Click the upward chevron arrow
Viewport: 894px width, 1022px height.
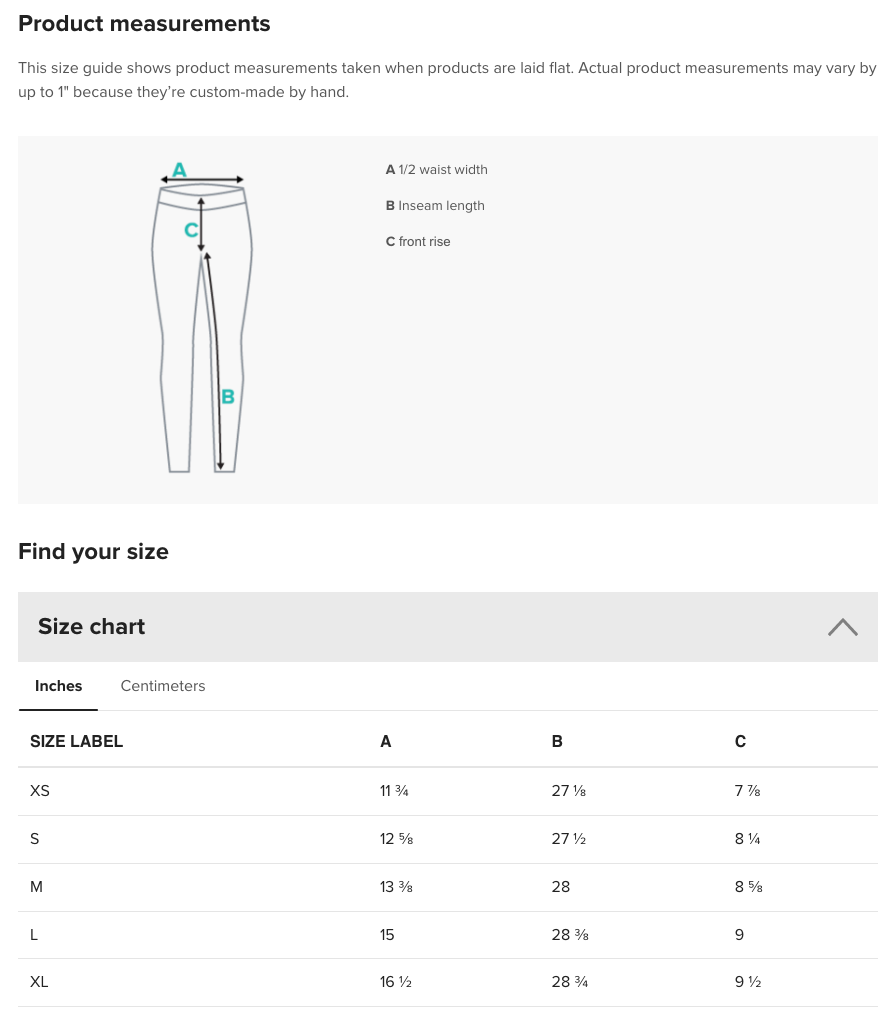tap(842, 627)
